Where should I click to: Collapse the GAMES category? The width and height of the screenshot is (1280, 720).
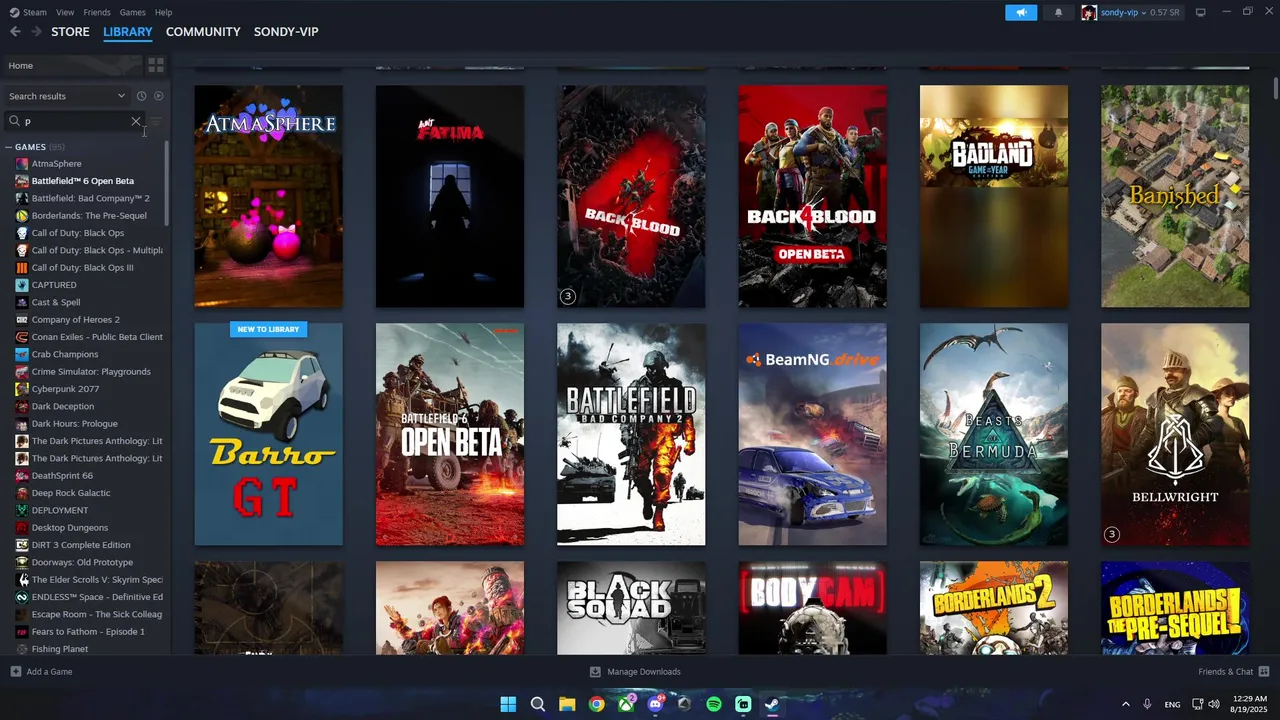point(8,147)
